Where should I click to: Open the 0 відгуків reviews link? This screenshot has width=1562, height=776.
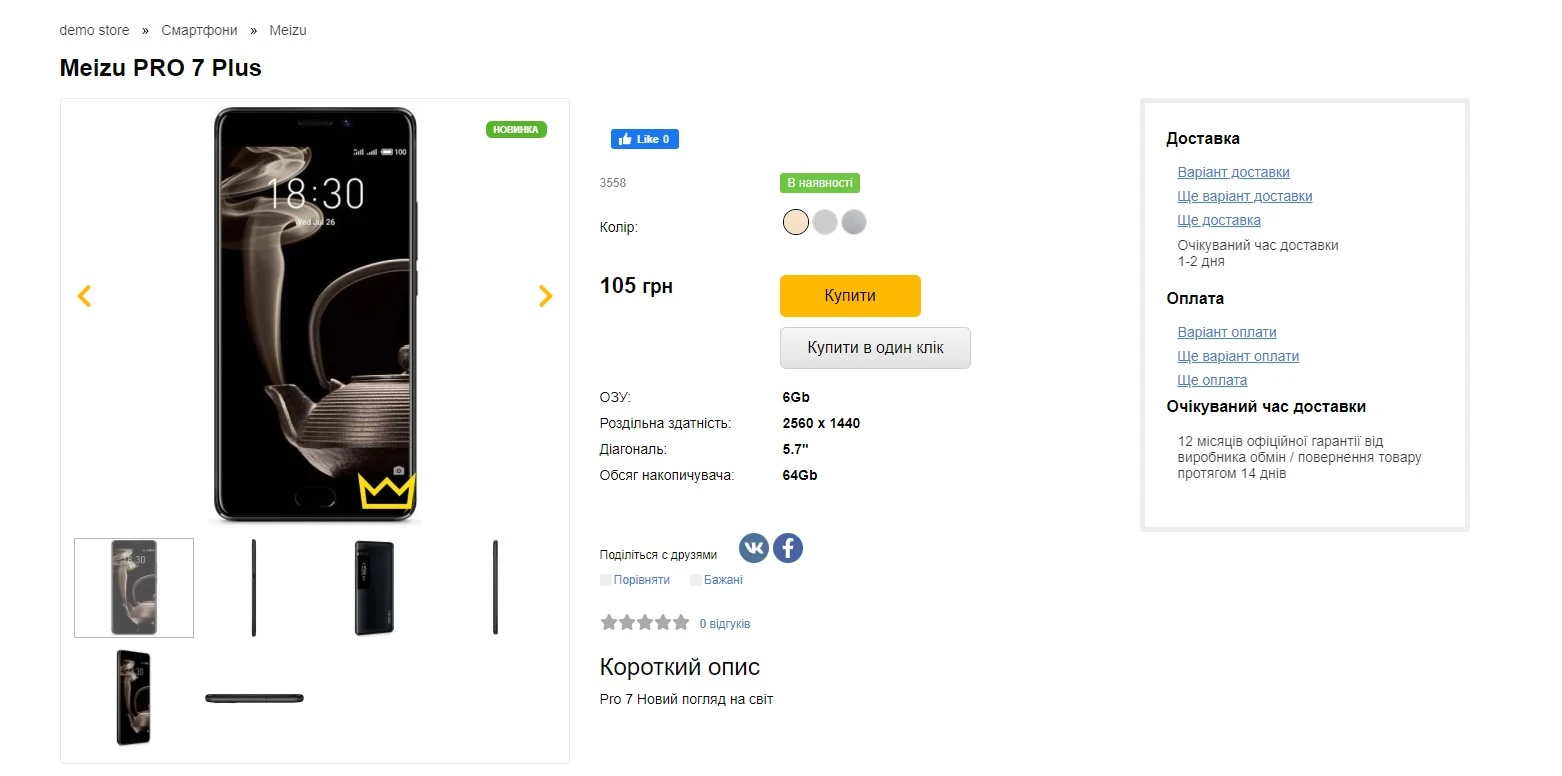(725, 624)
